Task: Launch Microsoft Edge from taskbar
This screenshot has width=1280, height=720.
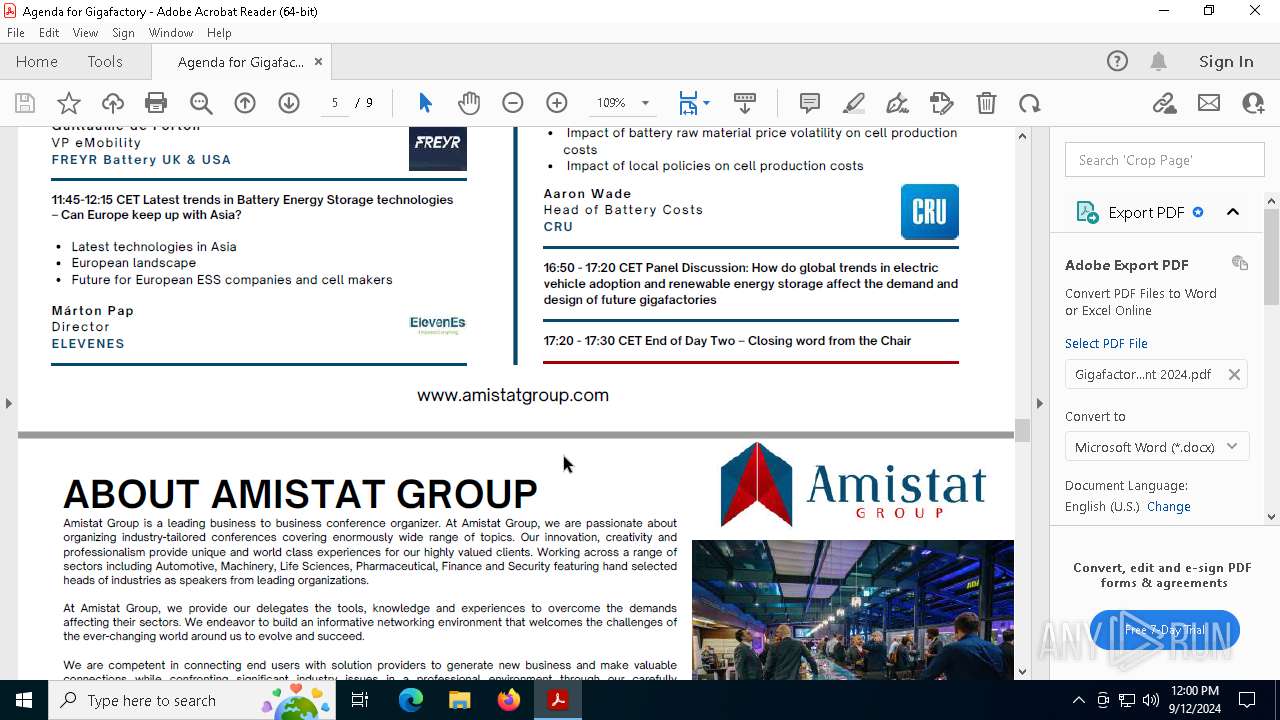Action: coord(411,700)
